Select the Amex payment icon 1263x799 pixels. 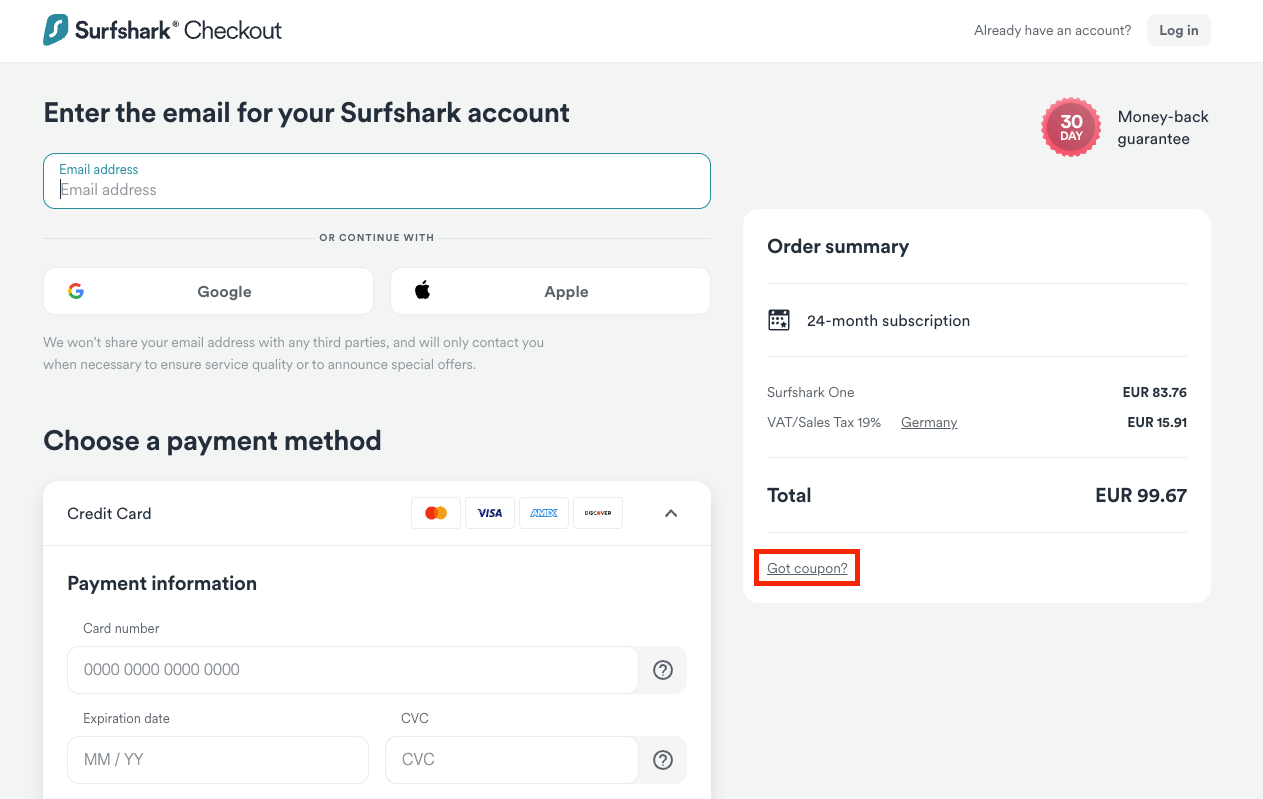point(544,512)
